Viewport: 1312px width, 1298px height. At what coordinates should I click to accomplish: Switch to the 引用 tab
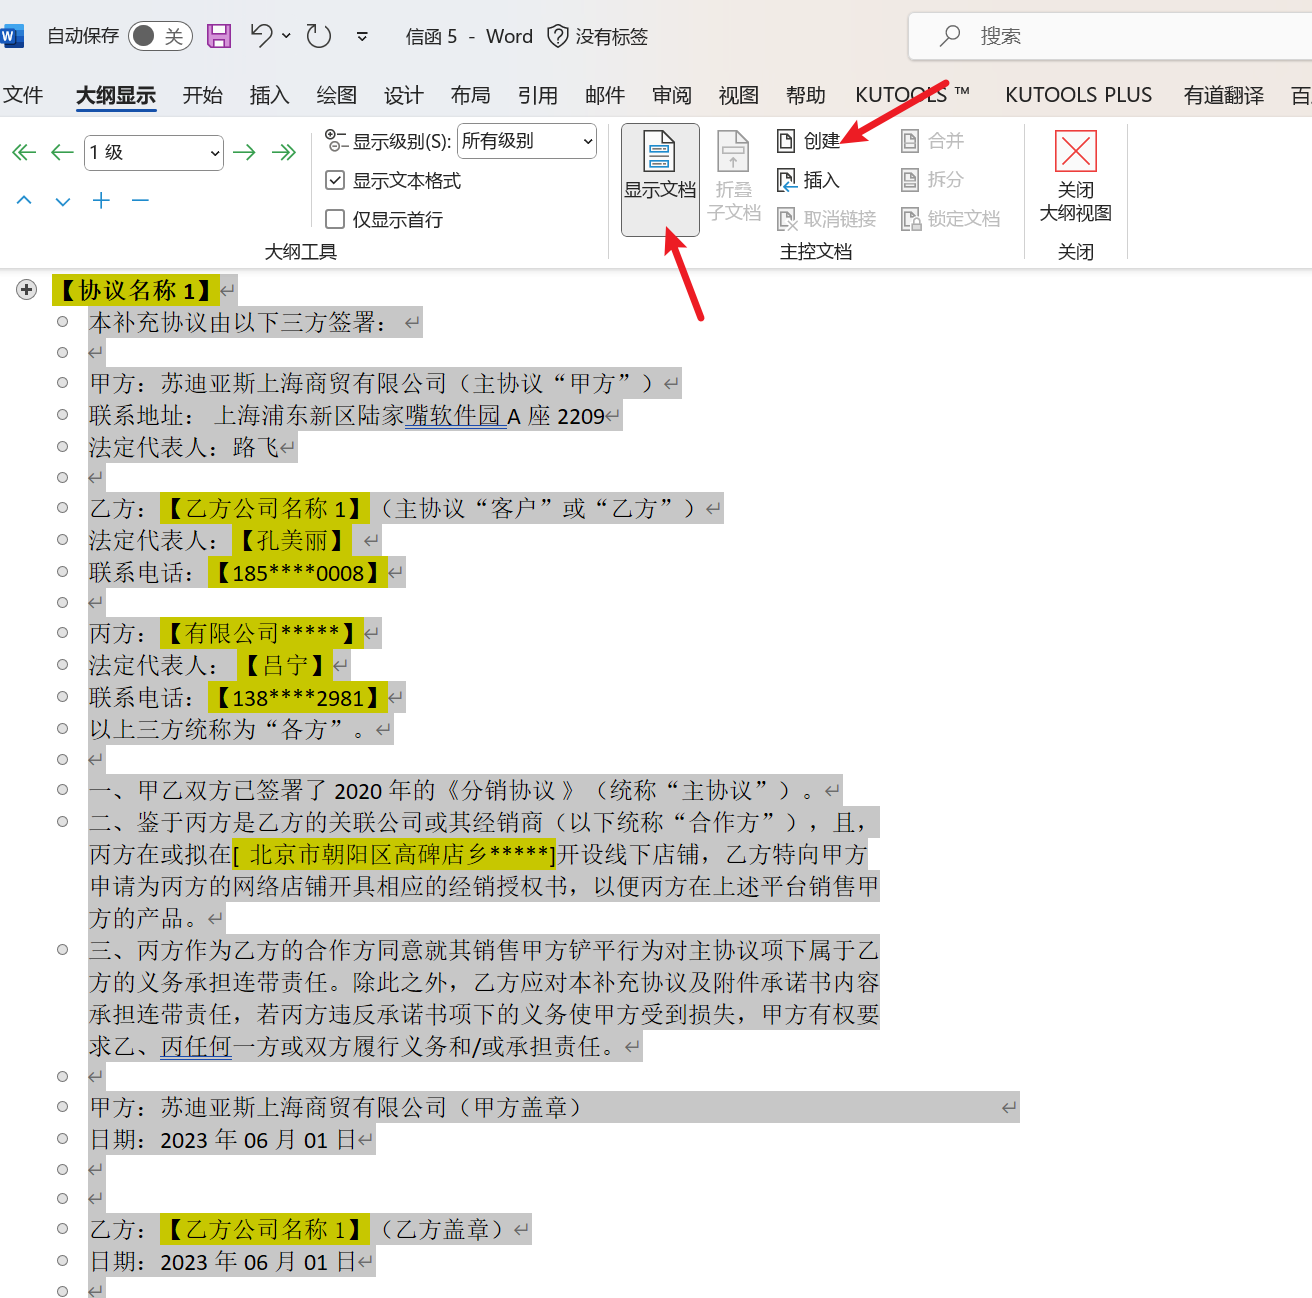coord(537,95)
